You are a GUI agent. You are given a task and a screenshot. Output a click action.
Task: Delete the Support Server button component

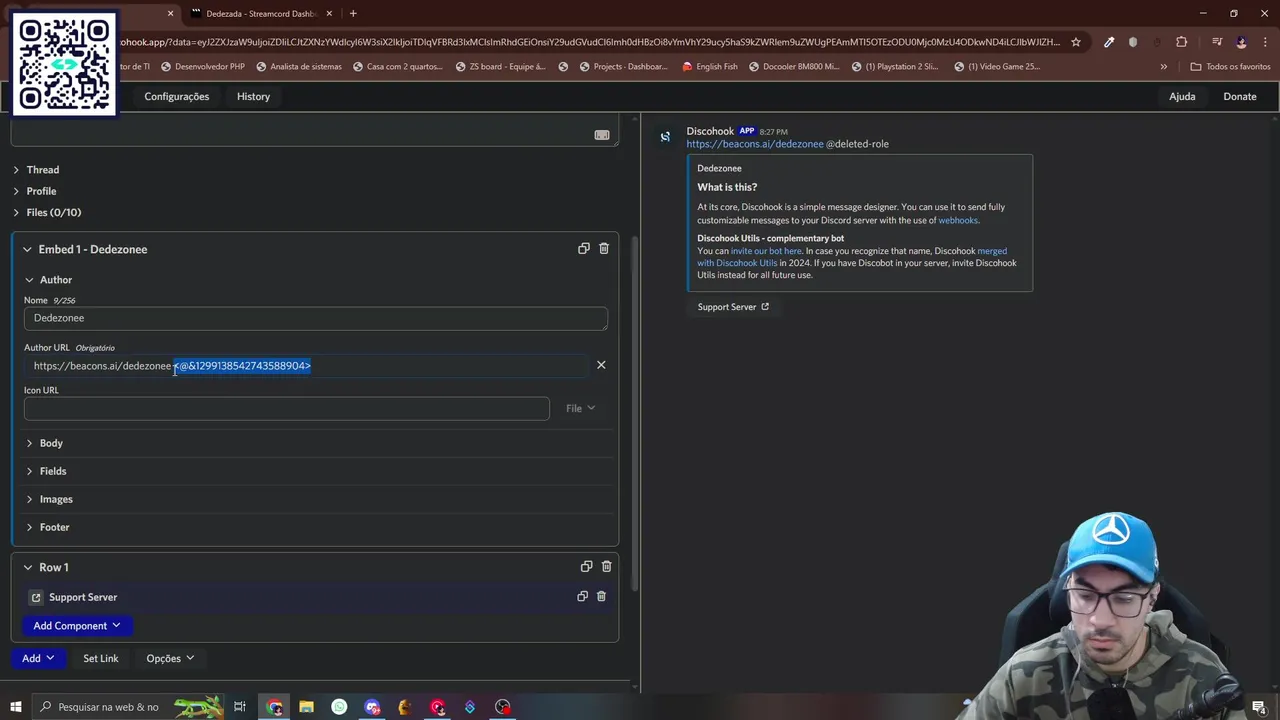pos(601,596)
